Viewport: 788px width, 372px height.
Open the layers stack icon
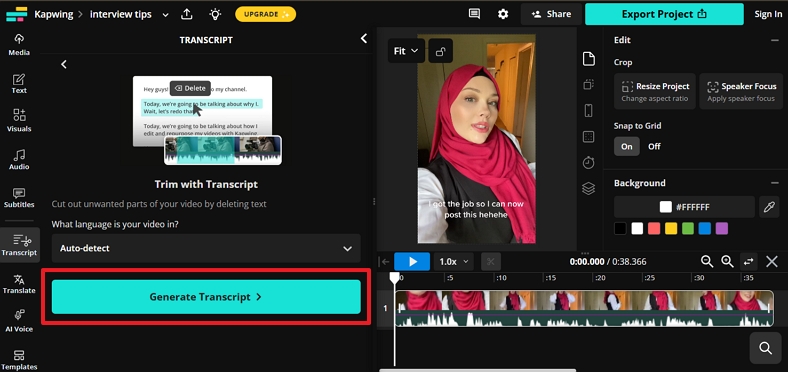[x=588, y=189]
